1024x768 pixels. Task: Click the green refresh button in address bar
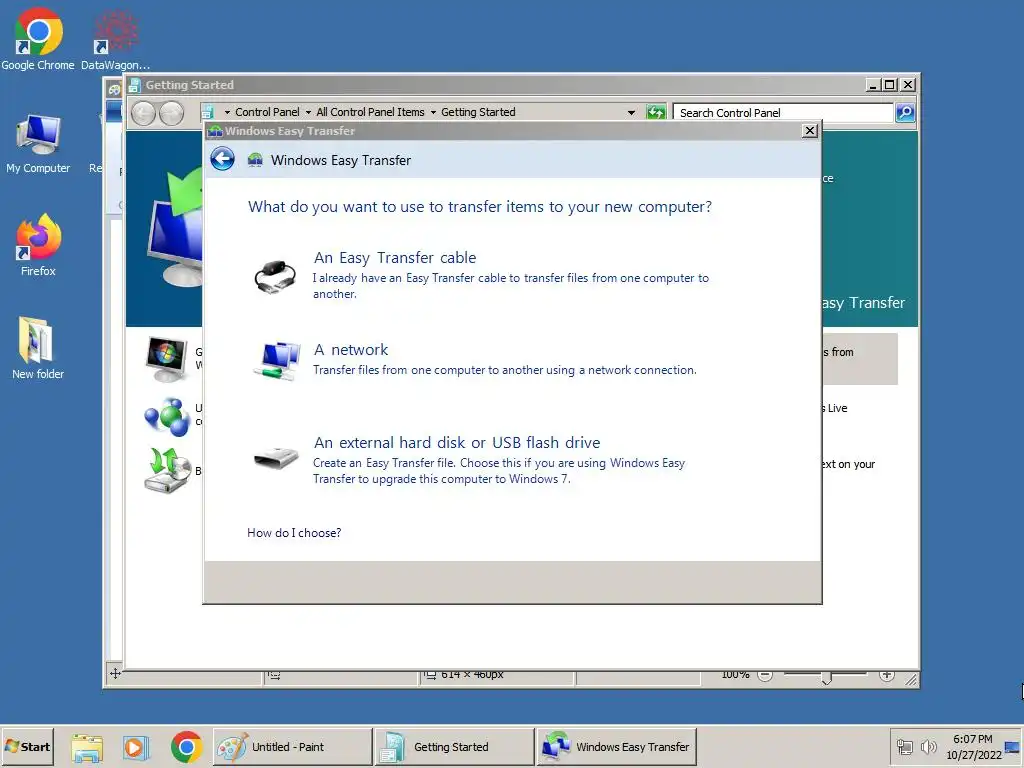click(656, 112)
